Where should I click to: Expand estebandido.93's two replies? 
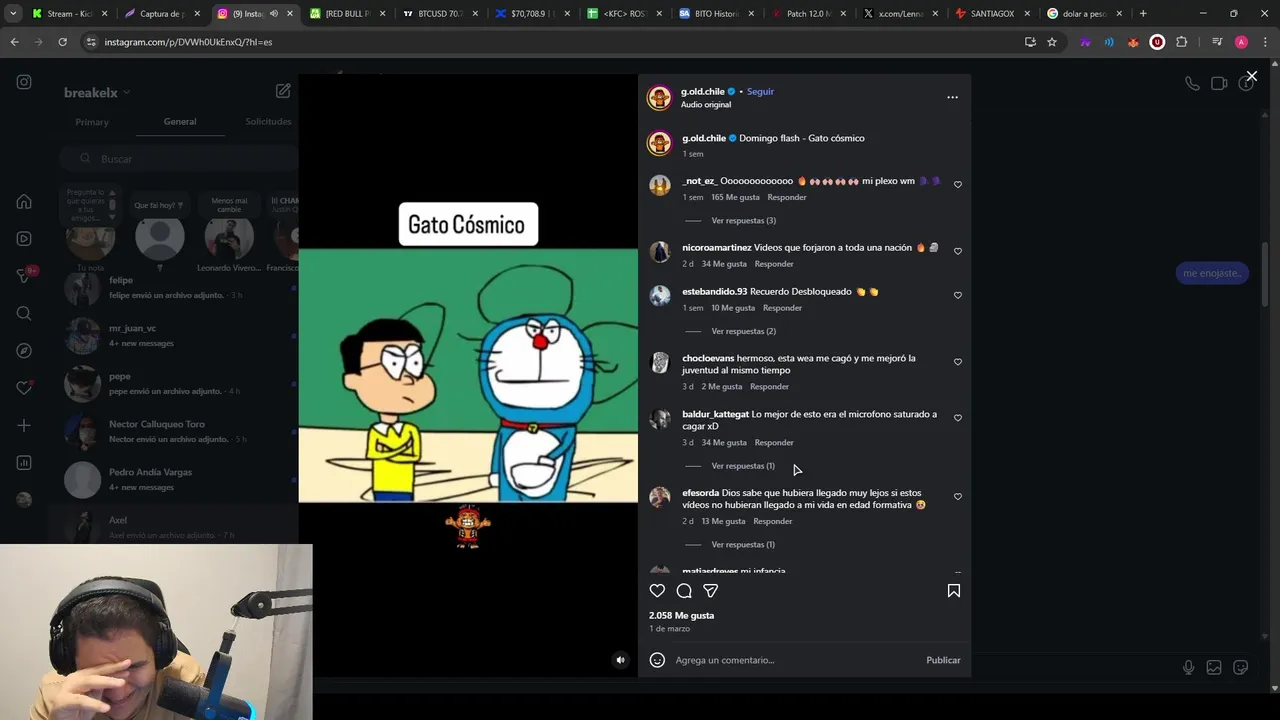tap(743, 331)
